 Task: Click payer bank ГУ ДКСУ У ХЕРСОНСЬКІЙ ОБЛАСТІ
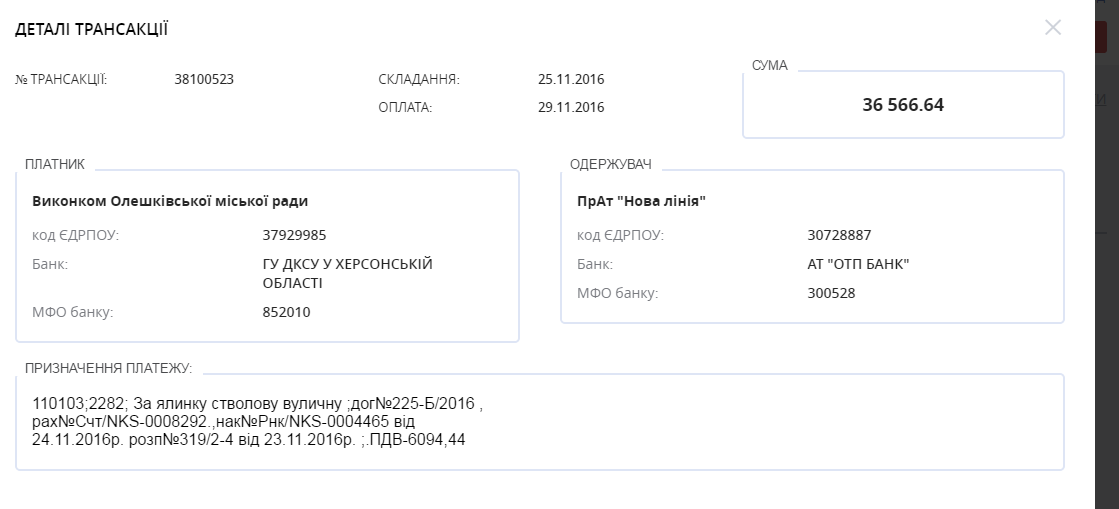click(x=348, y=274)
